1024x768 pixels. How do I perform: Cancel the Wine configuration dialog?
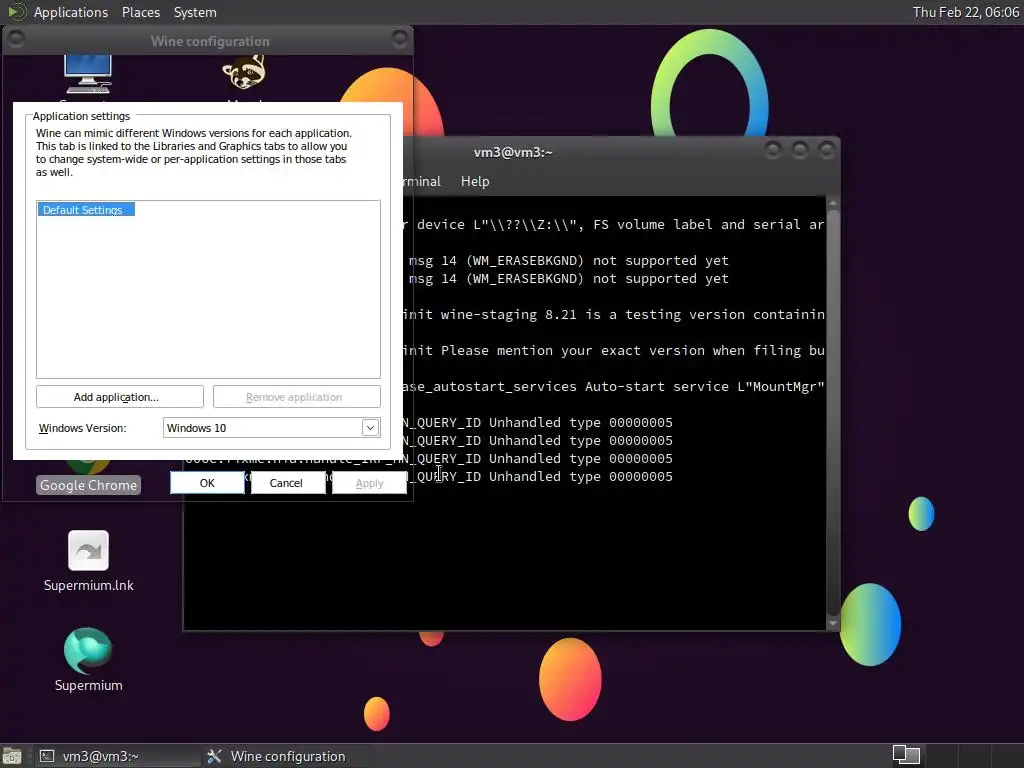pyautogui.click(x=286, y=483)
